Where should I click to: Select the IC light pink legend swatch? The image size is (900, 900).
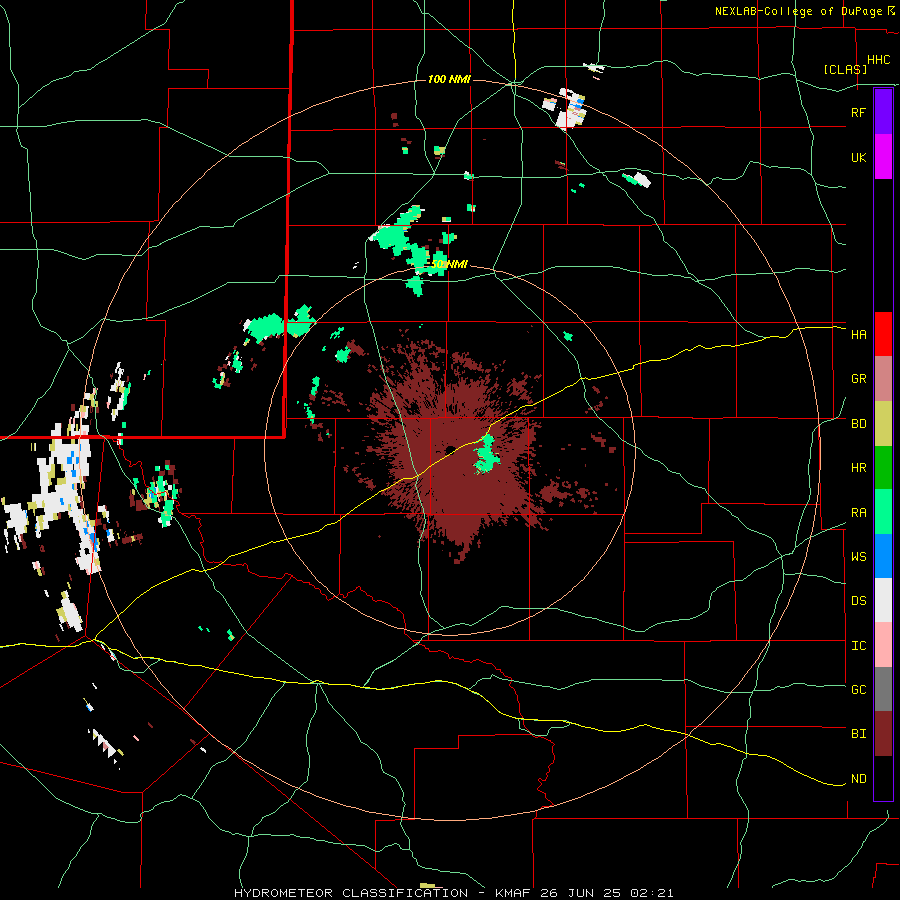(x=883, y=645)
